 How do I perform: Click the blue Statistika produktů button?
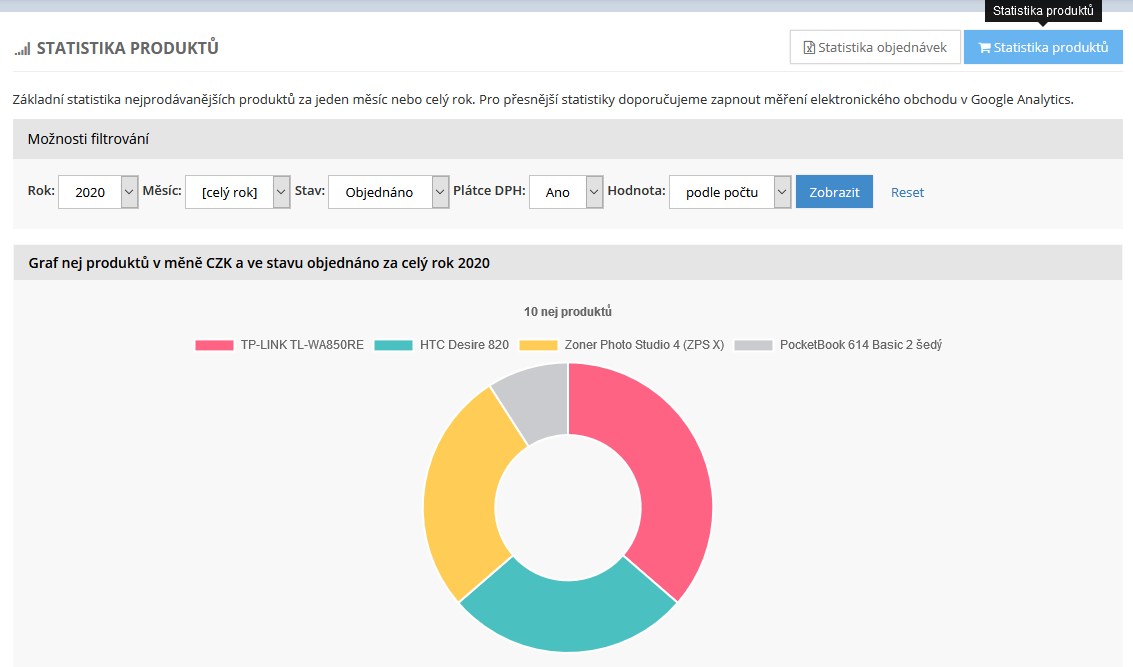click(x=1043, y=47)
